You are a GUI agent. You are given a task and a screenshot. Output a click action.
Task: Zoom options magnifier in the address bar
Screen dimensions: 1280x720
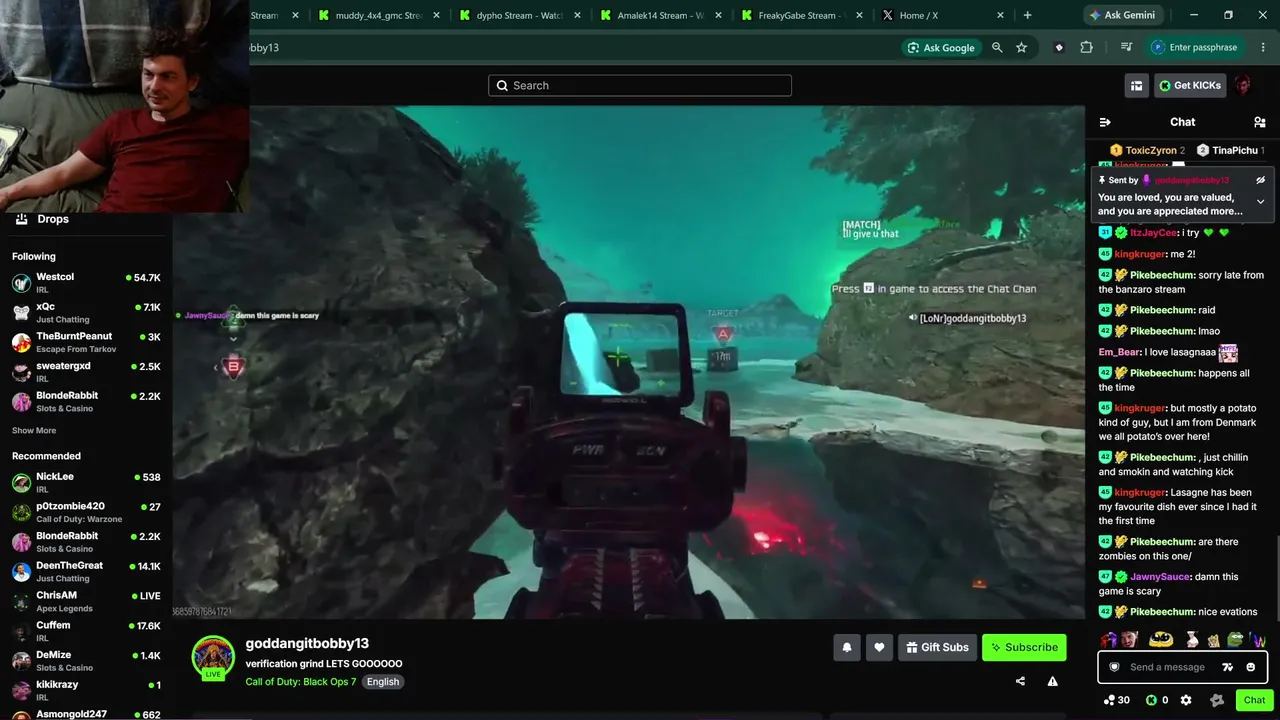coord(997,47)
